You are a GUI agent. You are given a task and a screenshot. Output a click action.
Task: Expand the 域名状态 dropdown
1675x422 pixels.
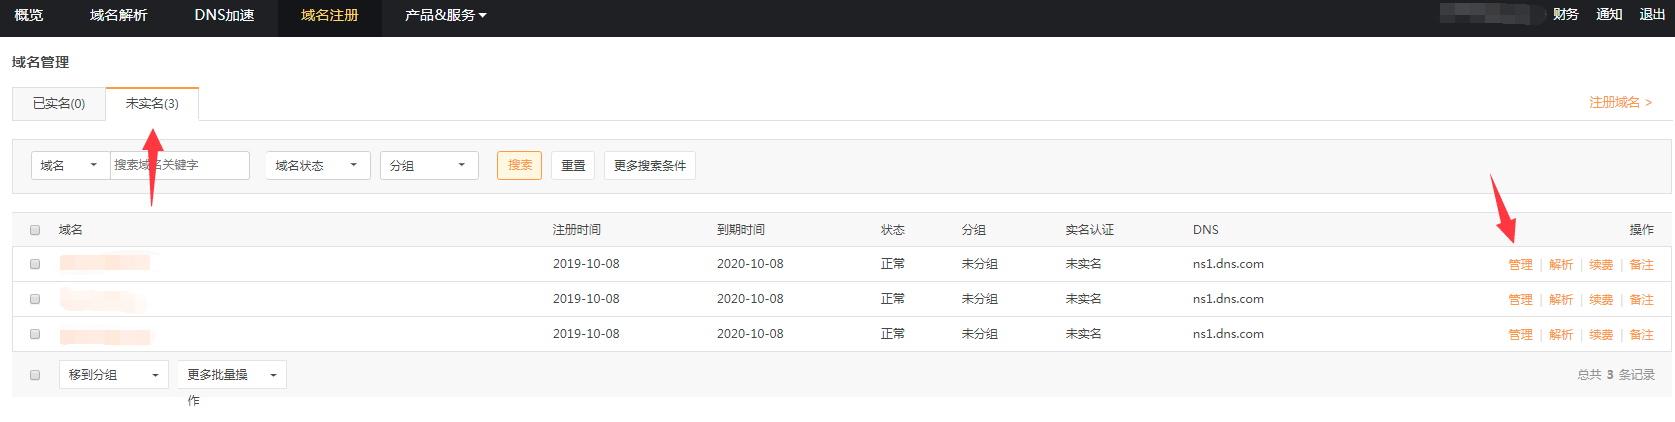pos(317,166)
